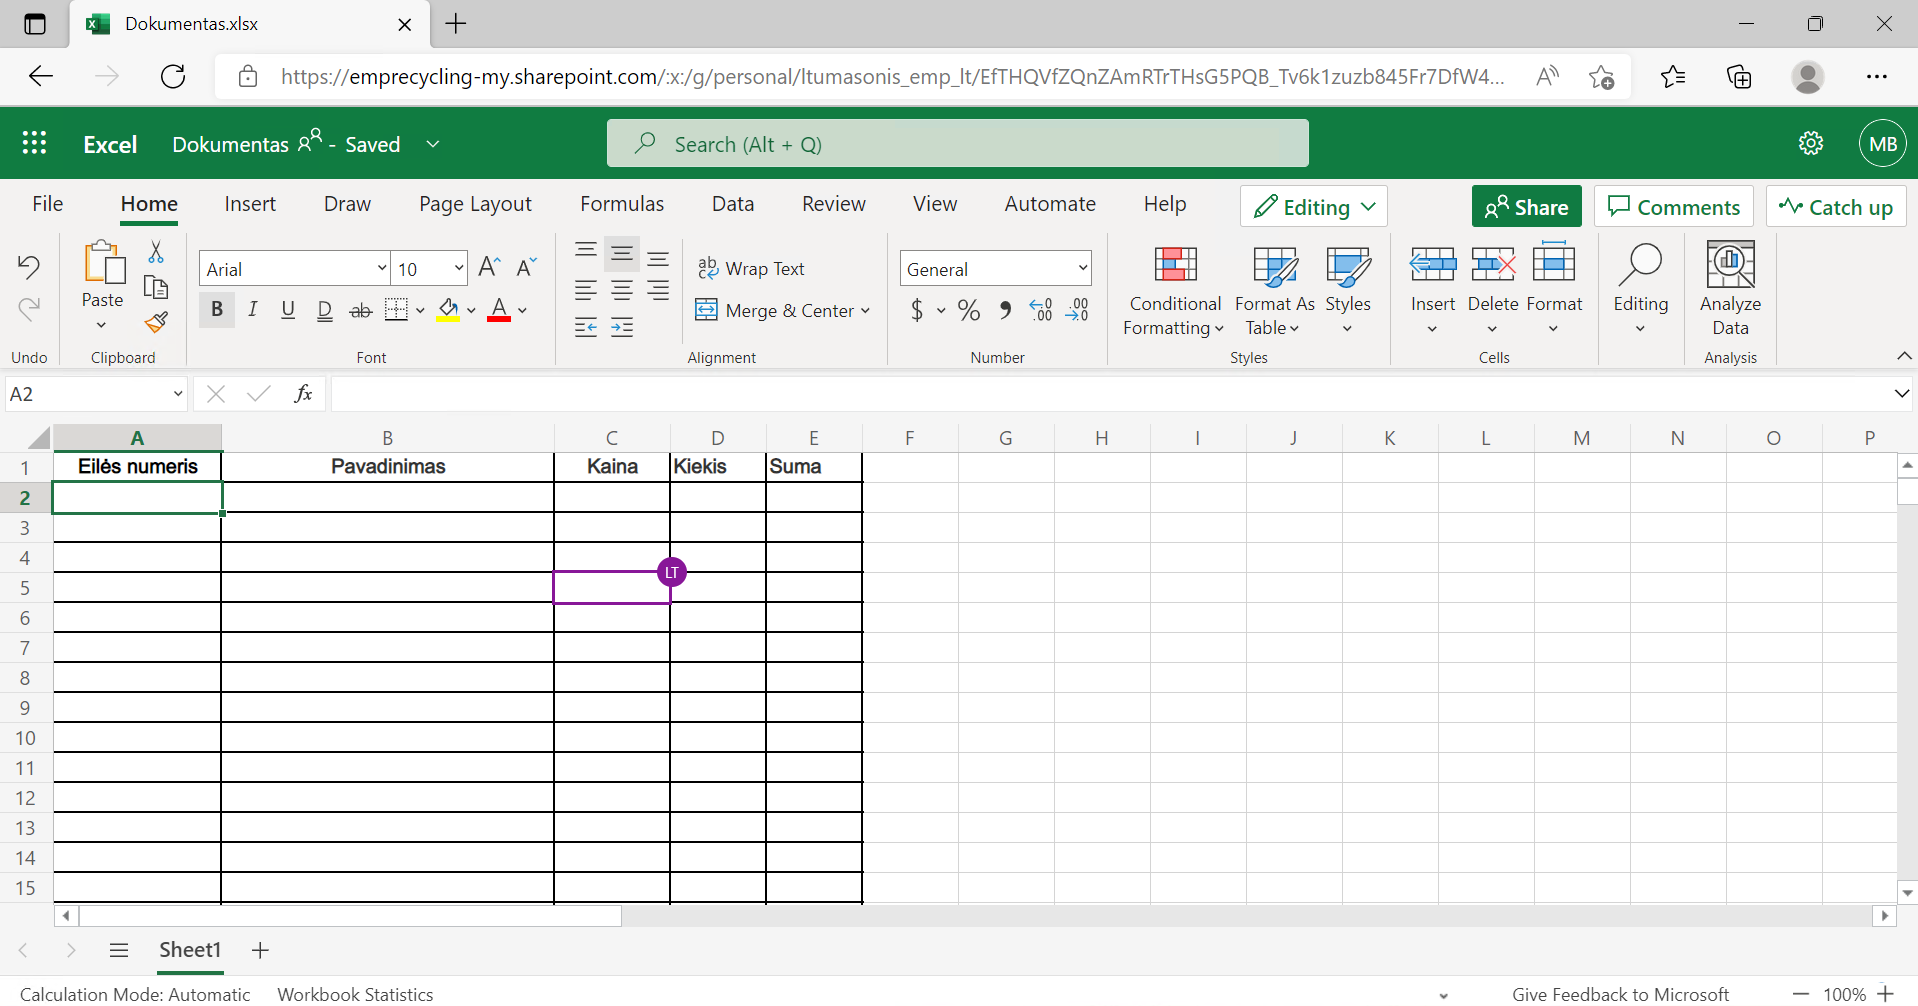
Task: Click the Undo arrow icon
Action: [x=29, y=266]
